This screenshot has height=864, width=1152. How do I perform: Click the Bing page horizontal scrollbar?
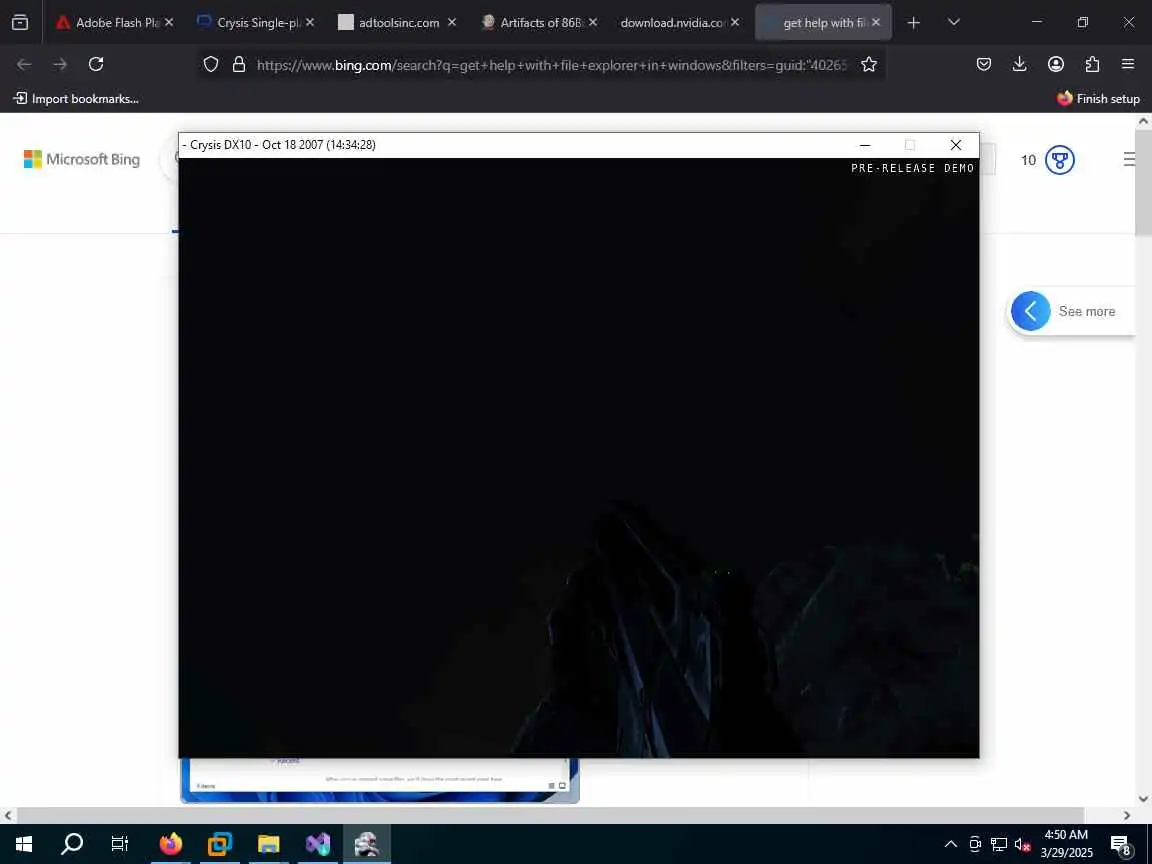click(x=550, y=815)
